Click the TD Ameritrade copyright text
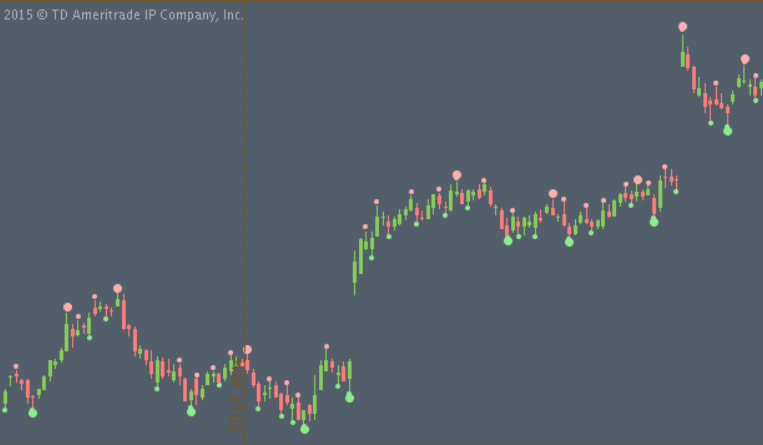This screenshot has width=763, height=445. coord(124,15)
